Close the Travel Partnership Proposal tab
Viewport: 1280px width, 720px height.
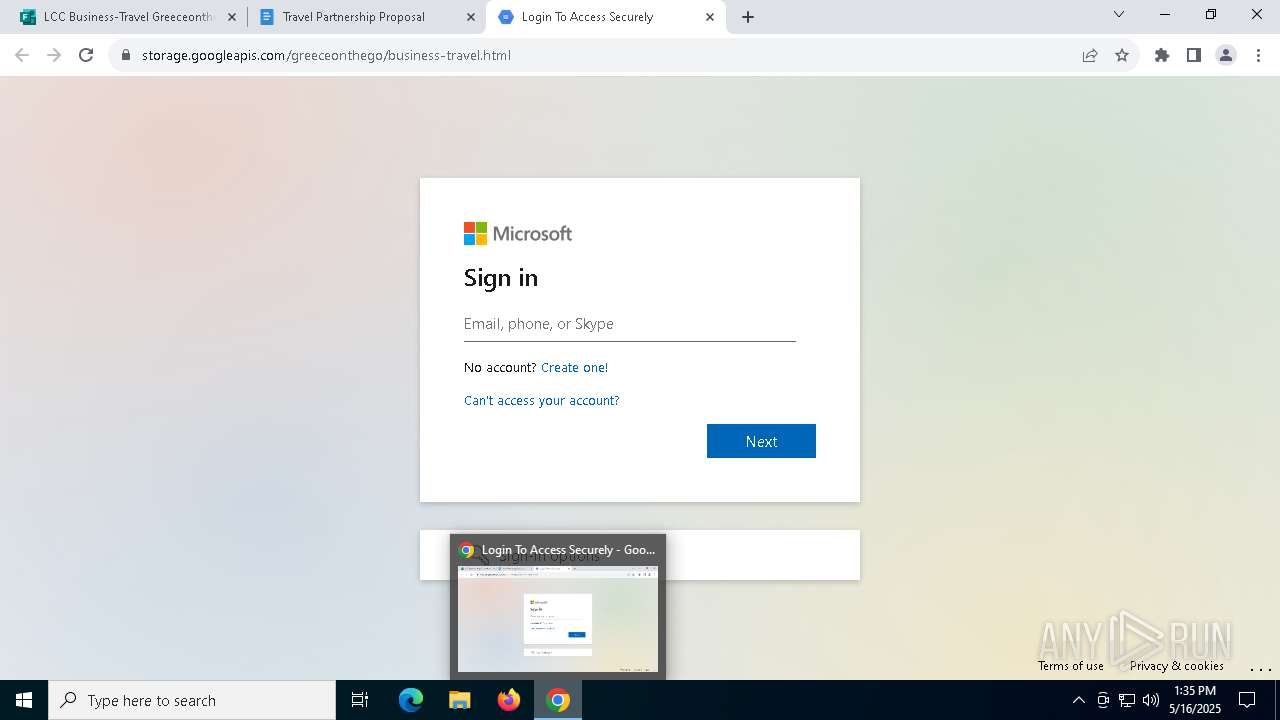[471, 17]
